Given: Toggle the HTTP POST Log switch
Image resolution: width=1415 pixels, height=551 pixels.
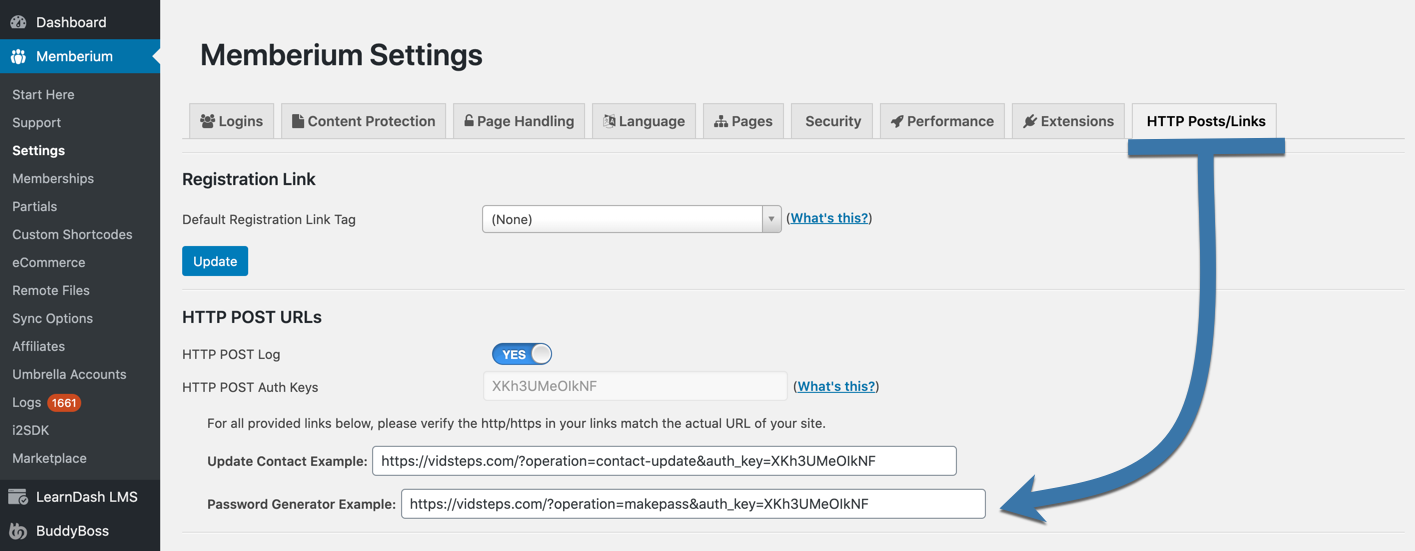Looking at the screenshot, I should click(522, 354).
